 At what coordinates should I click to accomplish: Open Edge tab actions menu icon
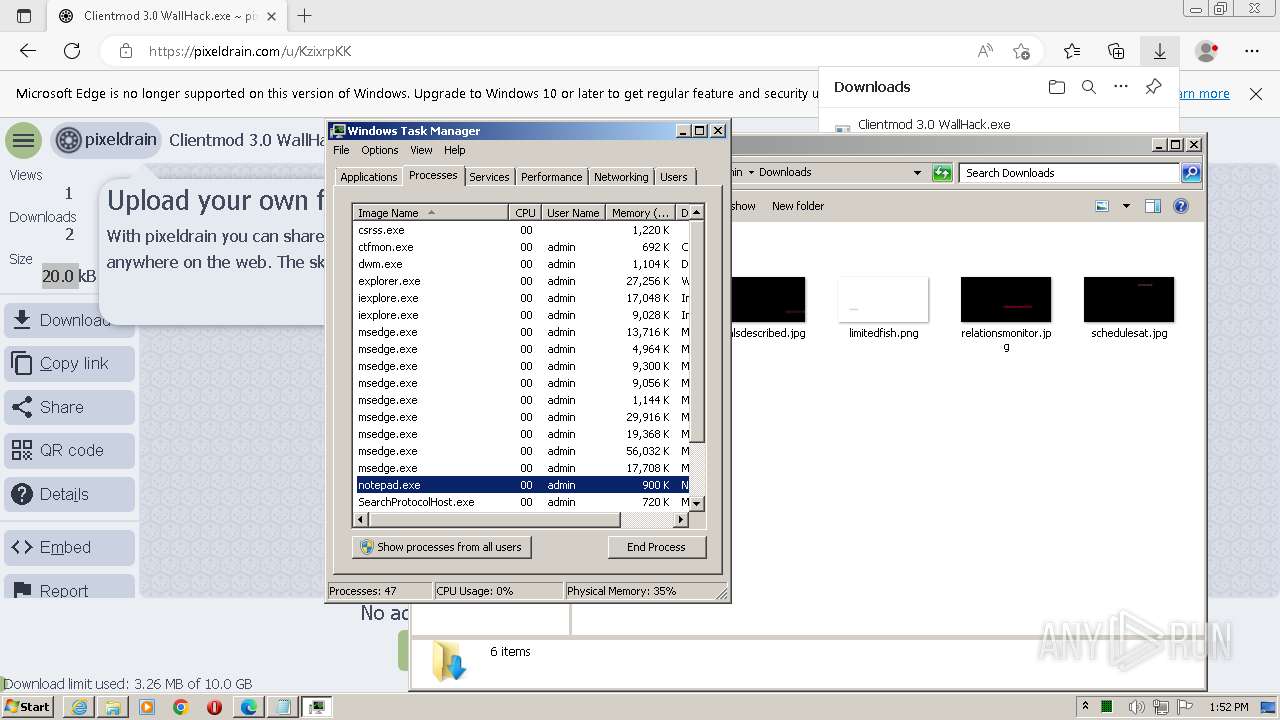(24, 16)
